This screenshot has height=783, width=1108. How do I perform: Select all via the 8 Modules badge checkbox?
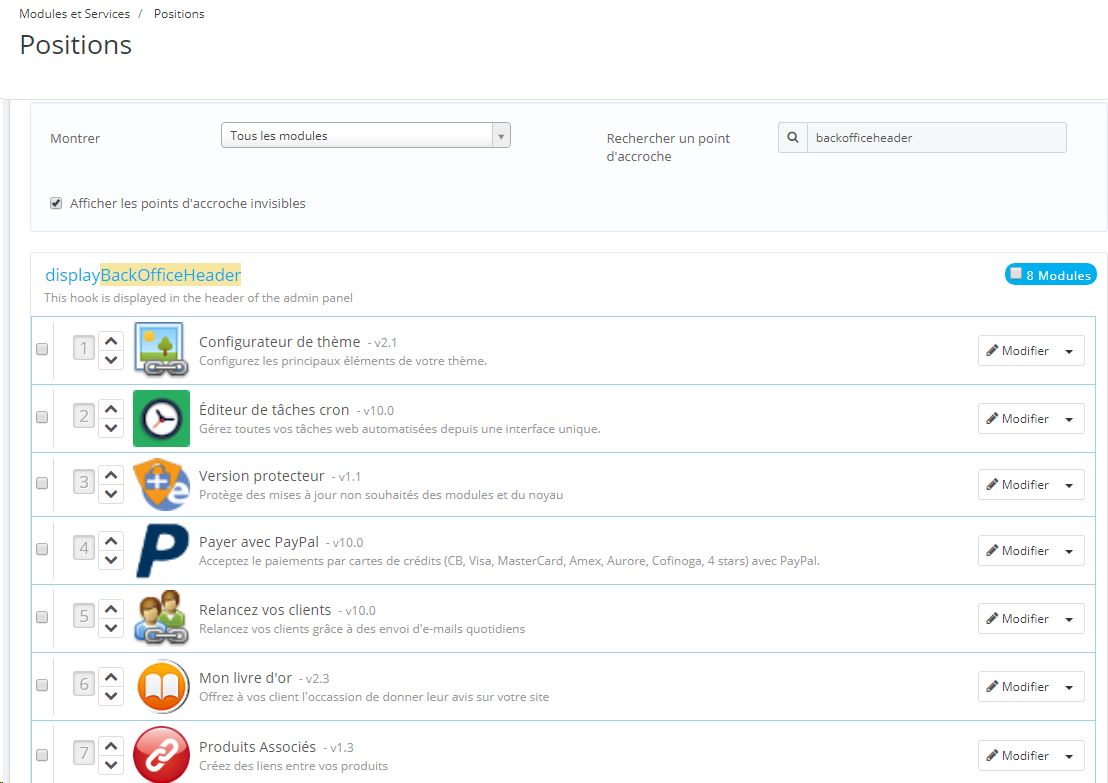pyautogui.click(x=1016, y=273)
